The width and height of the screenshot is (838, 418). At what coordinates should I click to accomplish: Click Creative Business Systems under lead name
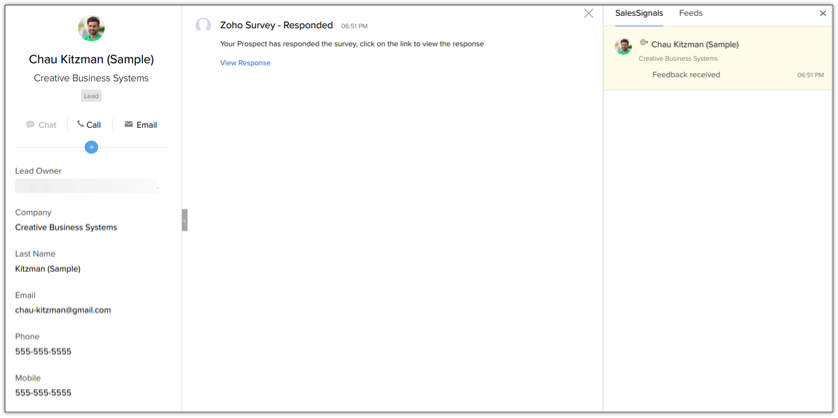tap(91, 79)
